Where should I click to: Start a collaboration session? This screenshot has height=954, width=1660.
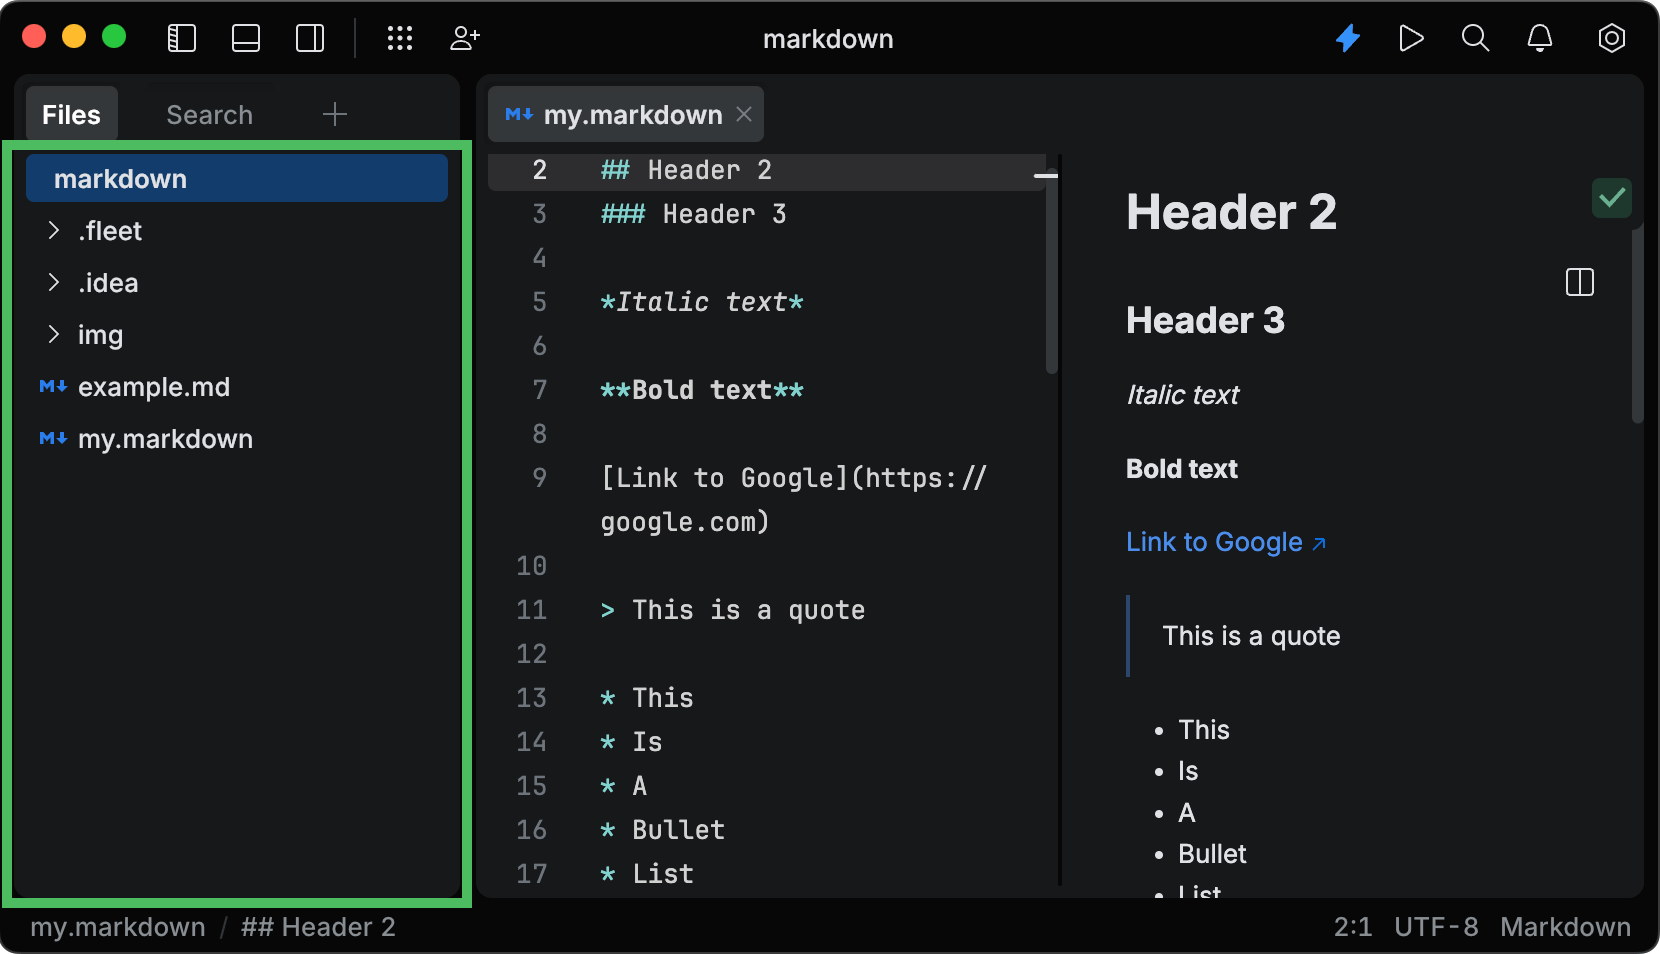point(463,38)
